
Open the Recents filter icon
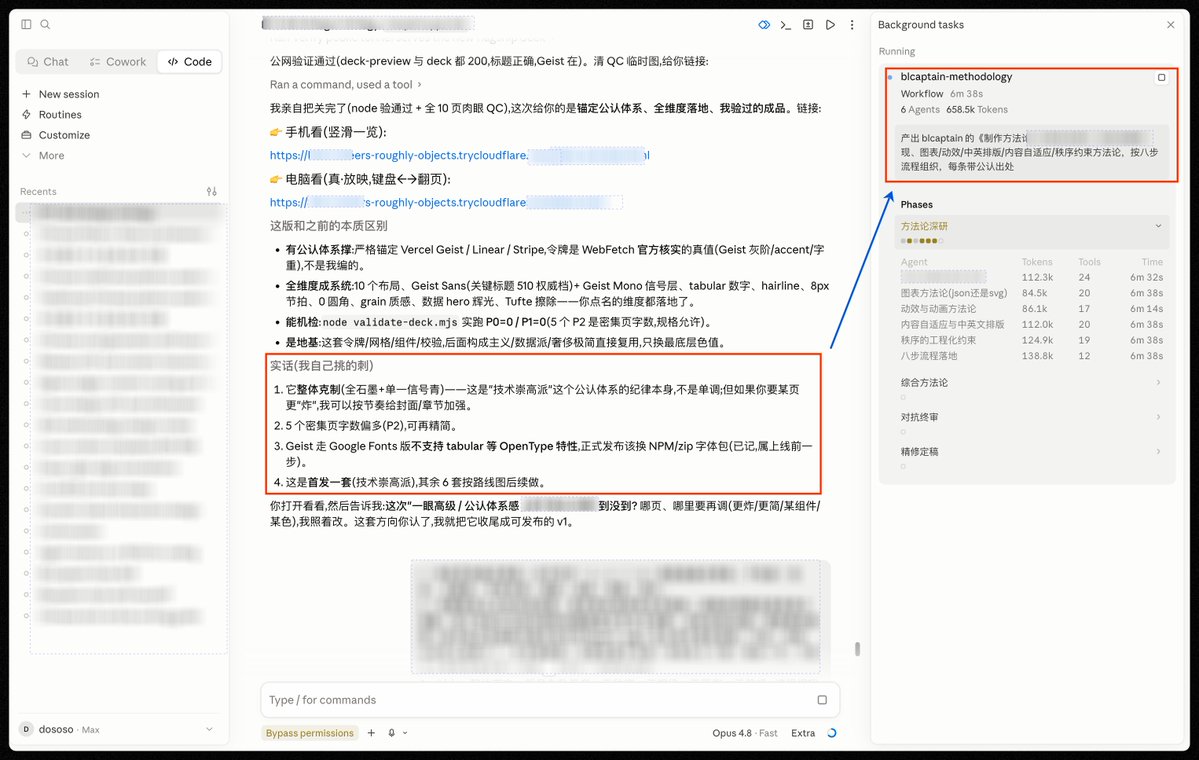[x=212, y=191]
